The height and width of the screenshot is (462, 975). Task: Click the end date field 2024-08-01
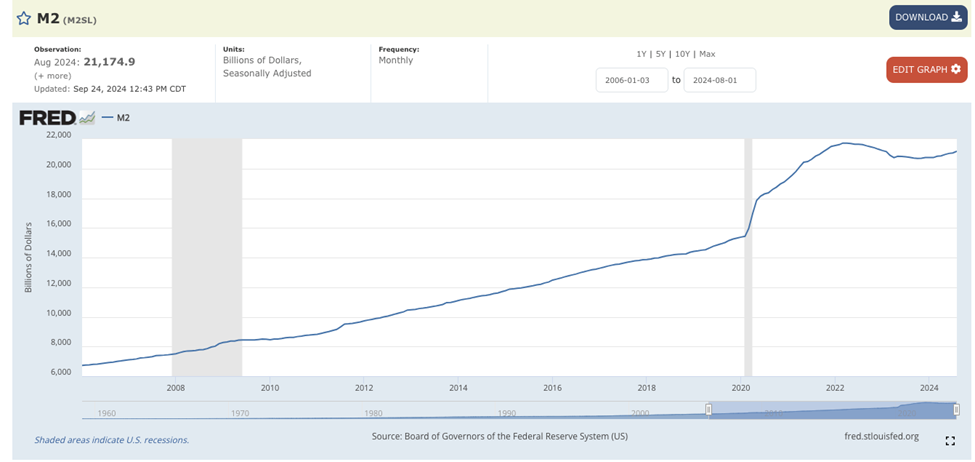point(719,80)
